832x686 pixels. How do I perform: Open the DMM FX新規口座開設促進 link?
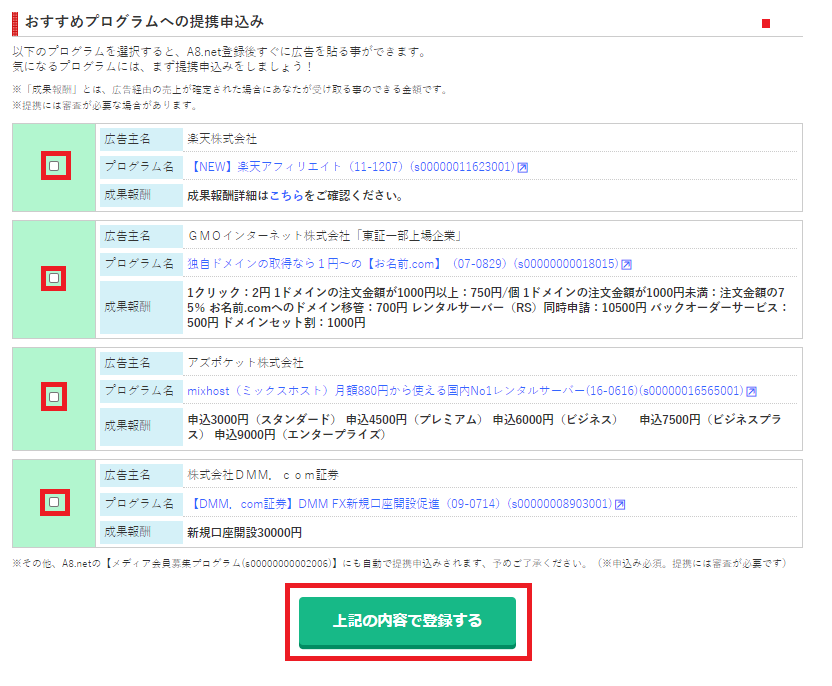point(400,503)
